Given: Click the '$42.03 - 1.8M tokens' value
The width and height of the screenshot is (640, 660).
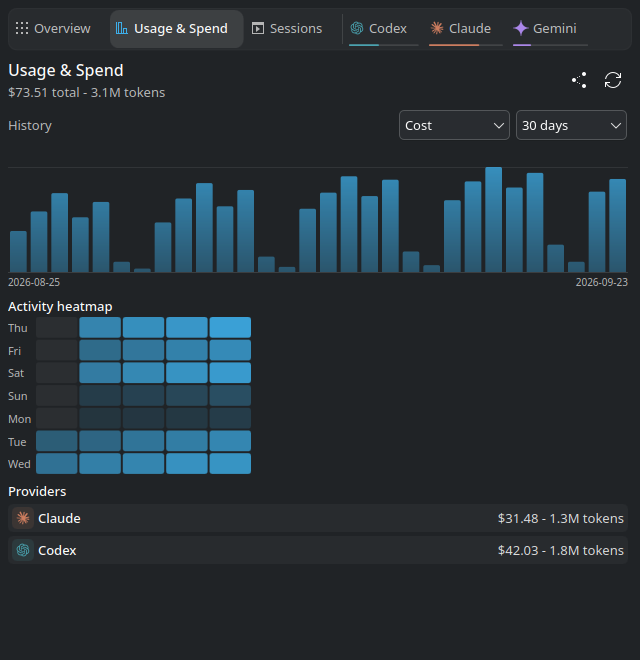Looking at the screenshot, I should coord(560,550).
